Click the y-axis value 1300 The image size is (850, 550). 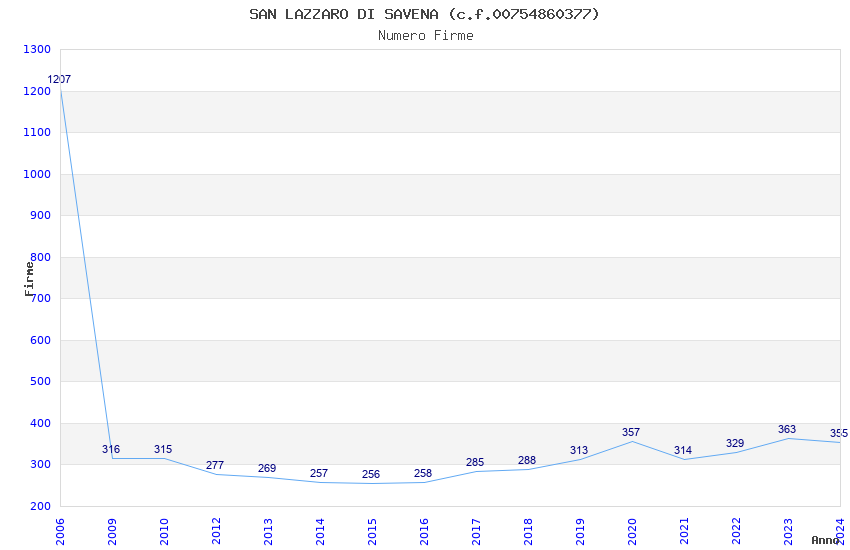37,49
